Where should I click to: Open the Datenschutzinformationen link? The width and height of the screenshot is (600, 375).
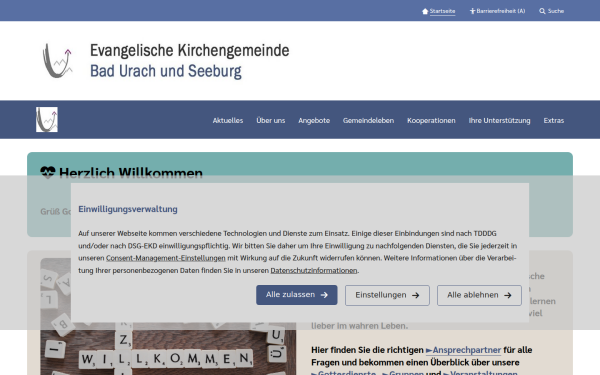click(x=314, y=271)
